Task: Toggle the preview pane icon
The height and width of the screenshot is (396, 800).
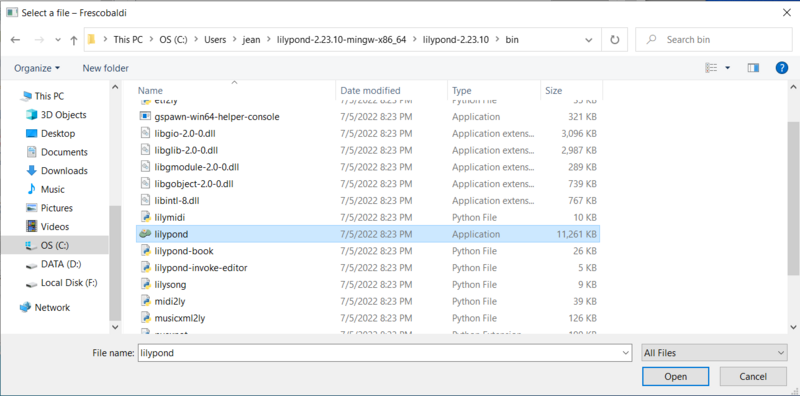Action: (x=753, y=68)
